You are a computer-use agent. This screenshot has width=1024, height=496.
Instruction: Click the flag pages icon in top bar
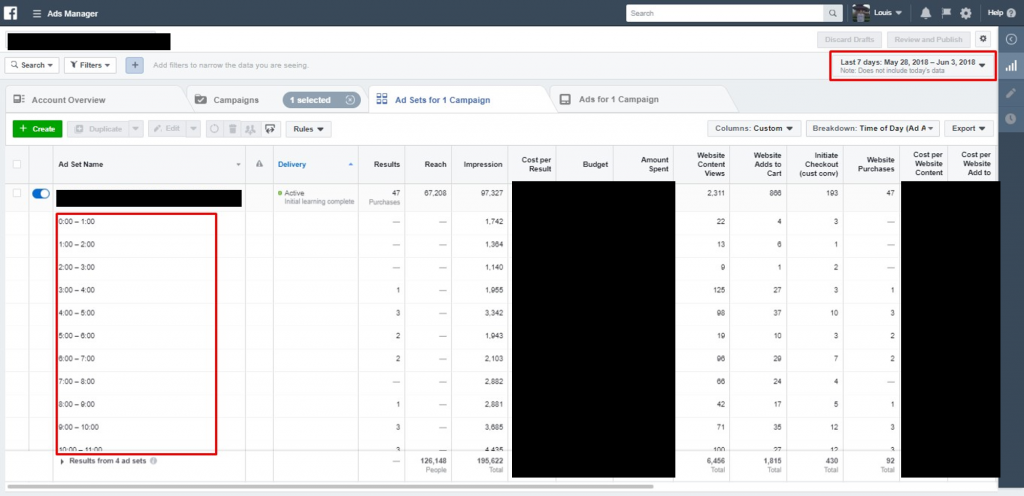(946, 13)
